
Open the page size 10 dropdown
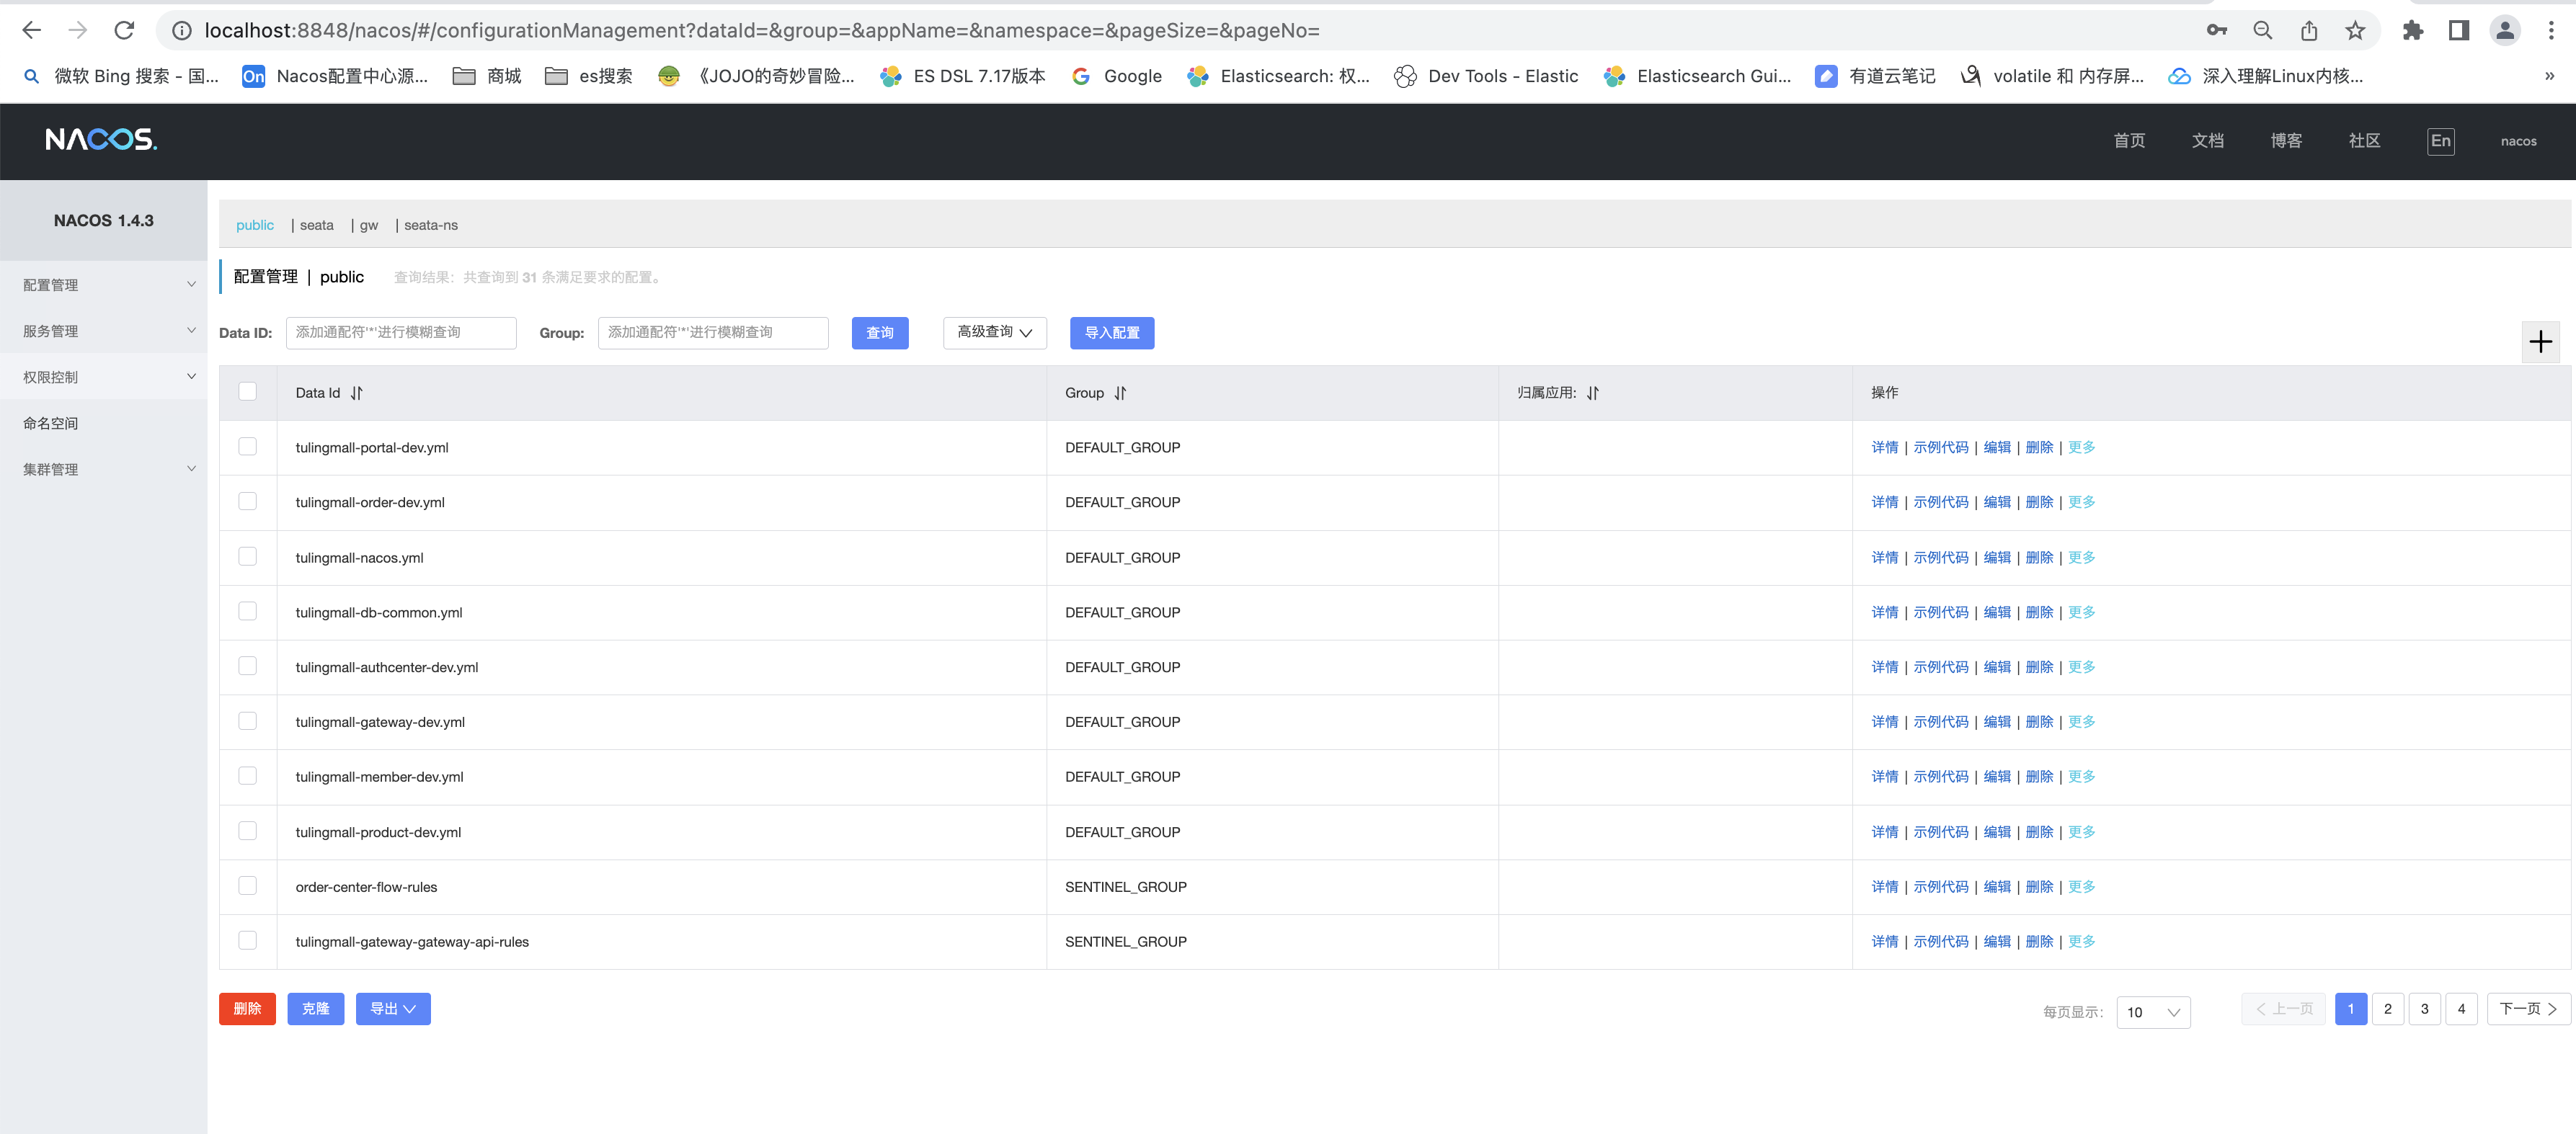tap(2153, 1012)
